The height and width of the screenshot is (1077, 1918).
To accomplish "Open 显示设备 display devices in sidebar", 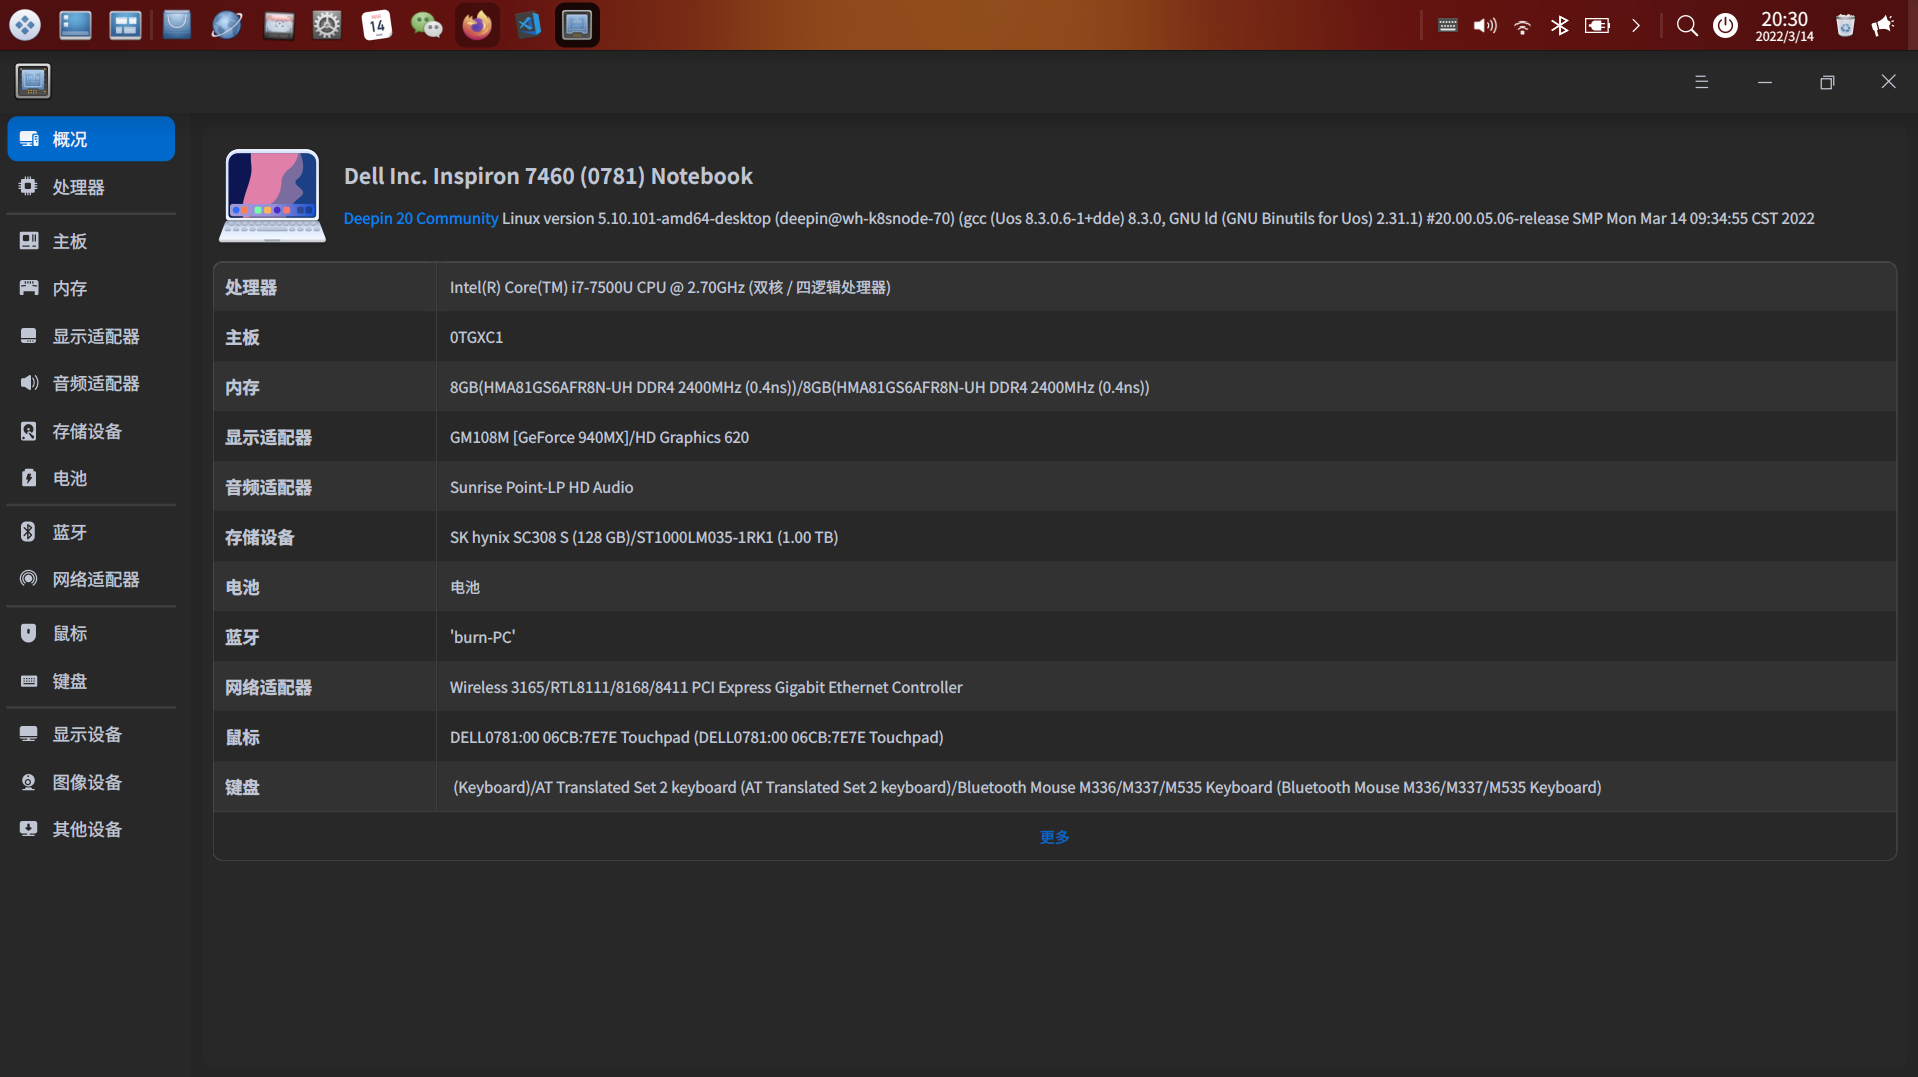I will pyautogui.click(x=91, y=734).
